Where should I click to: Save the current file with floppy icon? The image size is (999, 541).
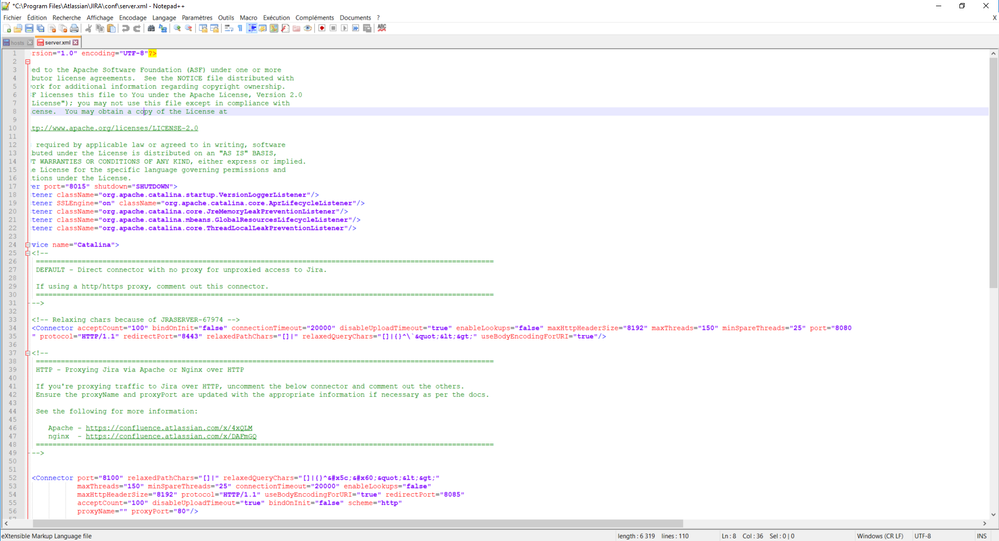click(29, 28)
